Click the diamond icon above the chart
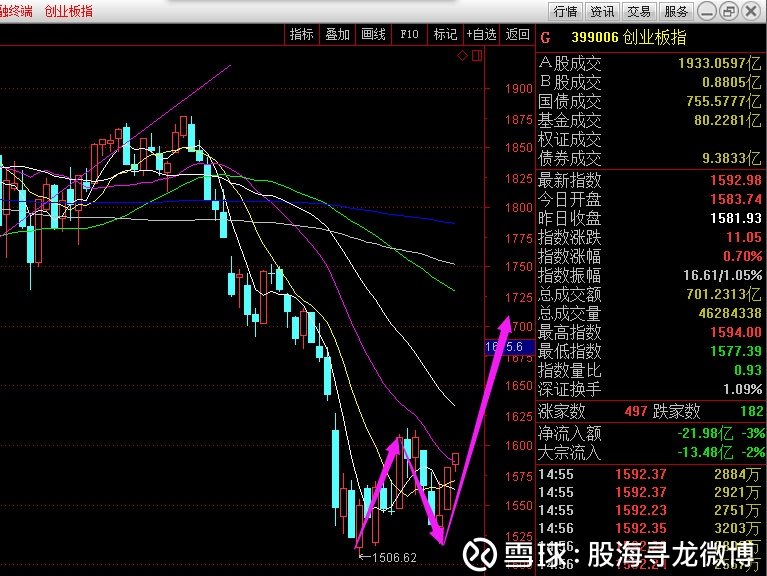Image resolution: width=767 pixels, height=576 pixels. point(462,55)
